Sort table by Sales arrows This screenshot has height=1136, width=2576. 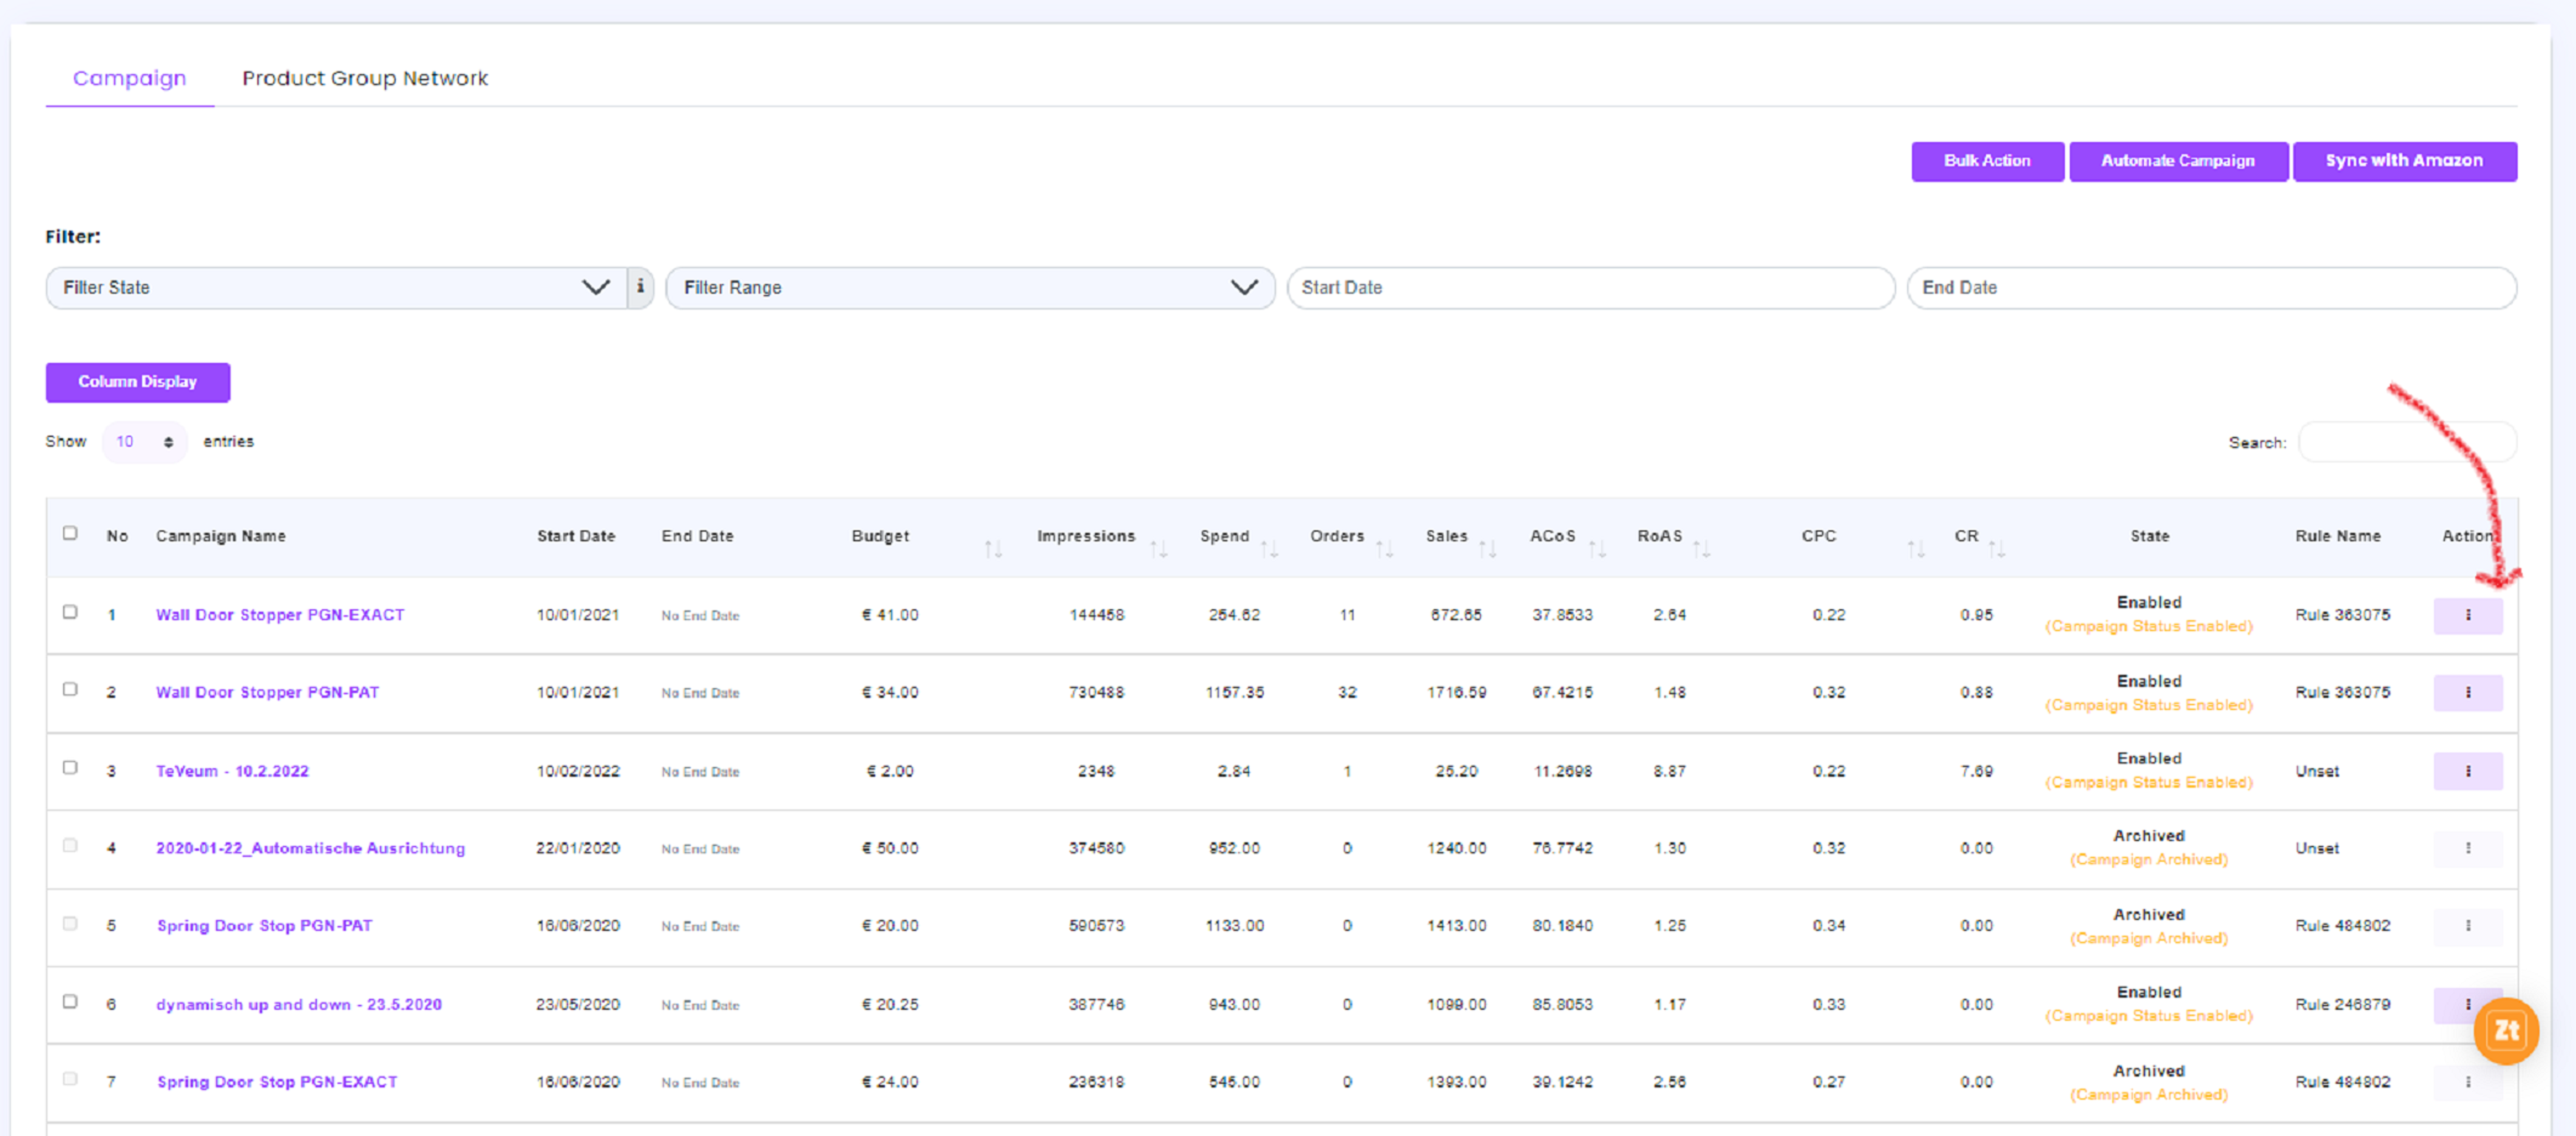[x=1488, y=549]
